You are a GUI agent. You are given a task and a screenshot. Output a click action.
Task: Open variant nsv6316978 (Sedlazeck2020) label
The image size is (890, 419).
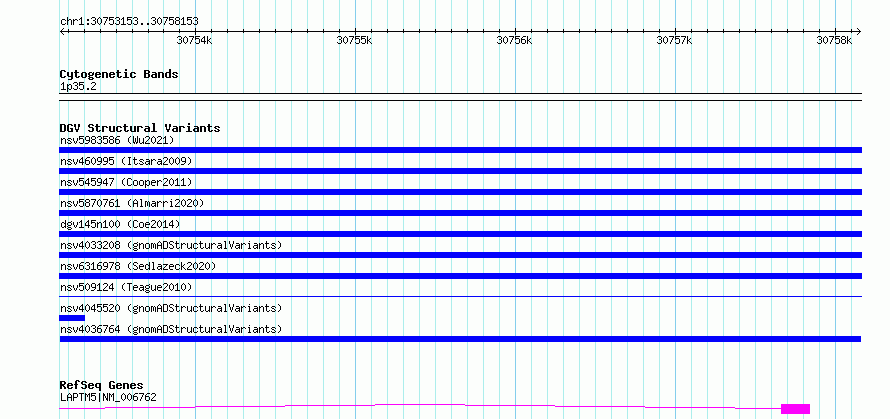(x=138, y=266)
